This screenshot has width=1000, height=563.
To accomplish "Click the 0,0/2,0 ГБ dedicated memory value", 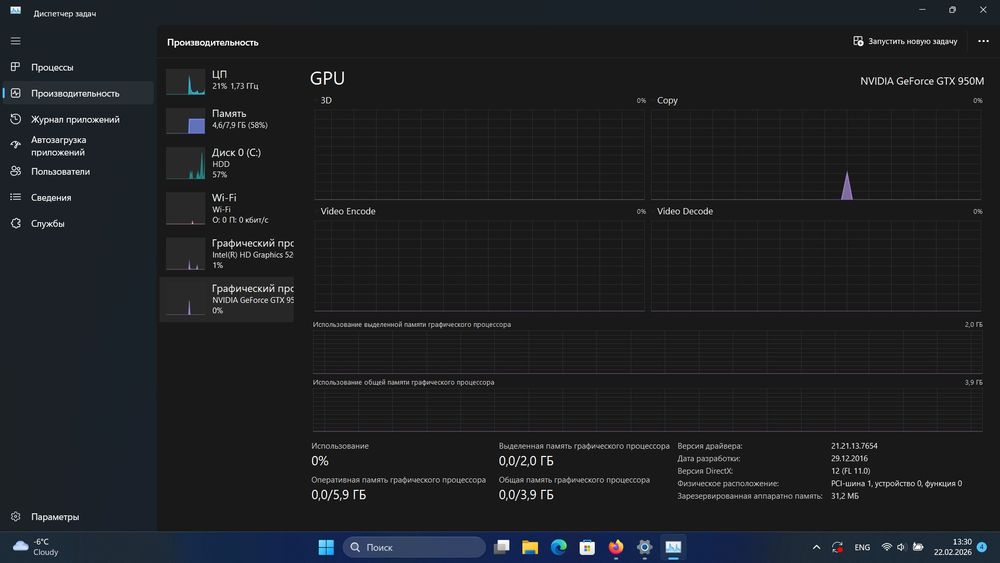I will (x=526, y=461).
